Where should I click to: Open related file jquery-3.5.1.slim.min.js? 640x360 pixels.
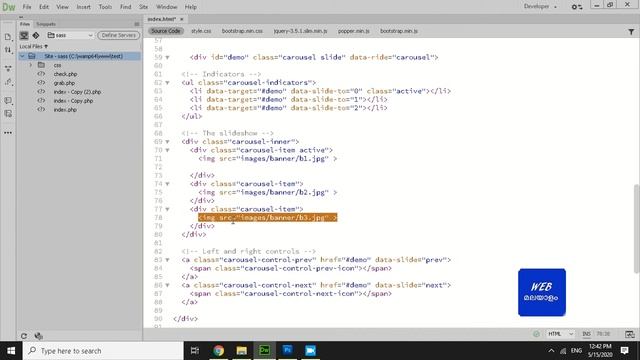[300, 31]
